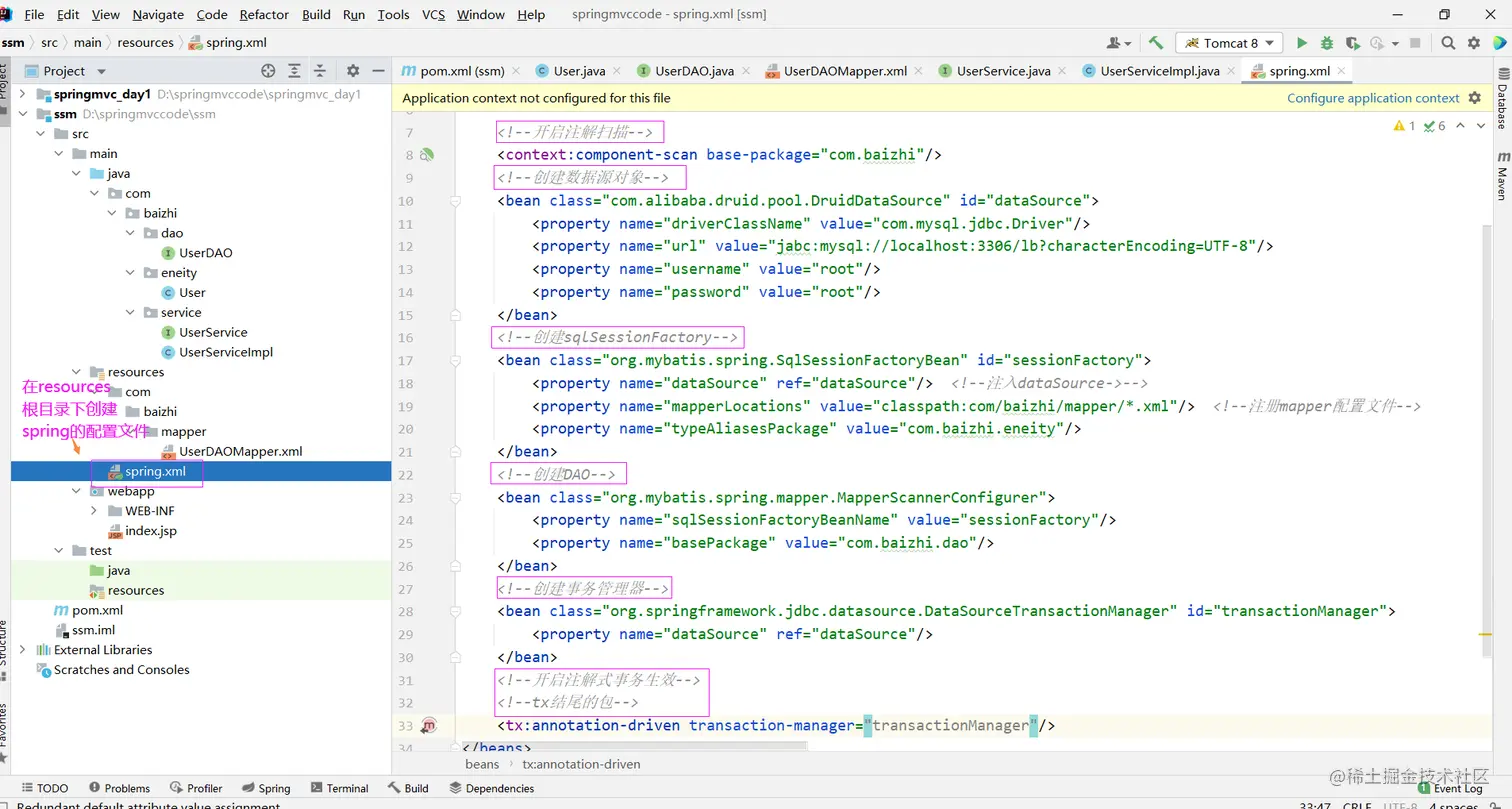1512x809 pixels.
Task: Hide the Project panel with the minus icon
Action: pos(378,71)
